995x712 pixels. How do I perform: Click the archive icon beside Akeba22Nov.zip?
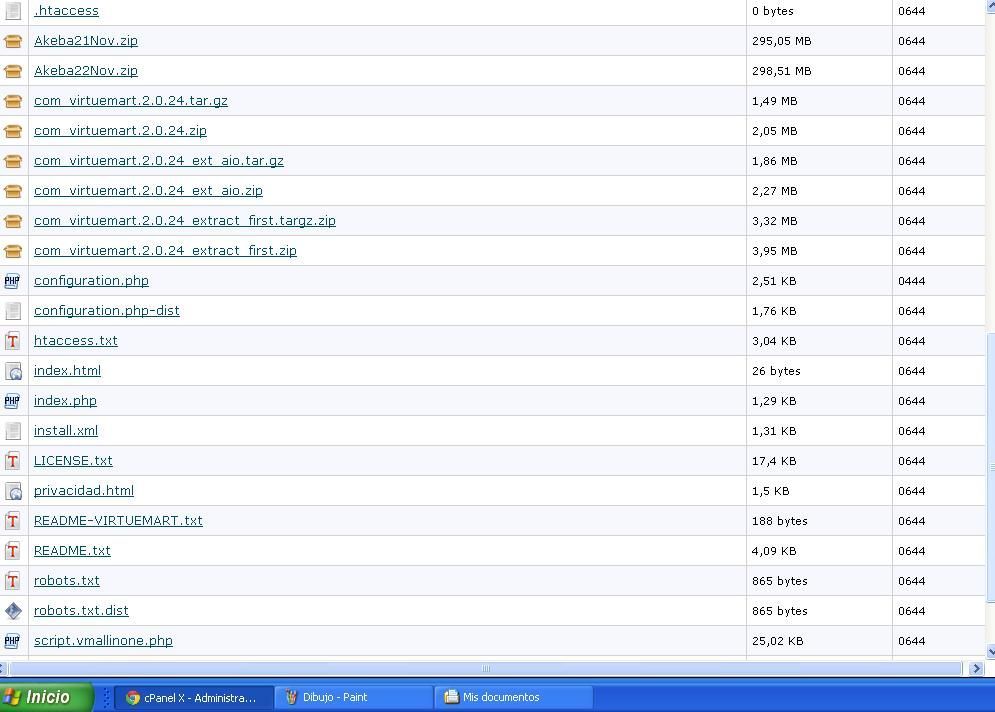13,71
